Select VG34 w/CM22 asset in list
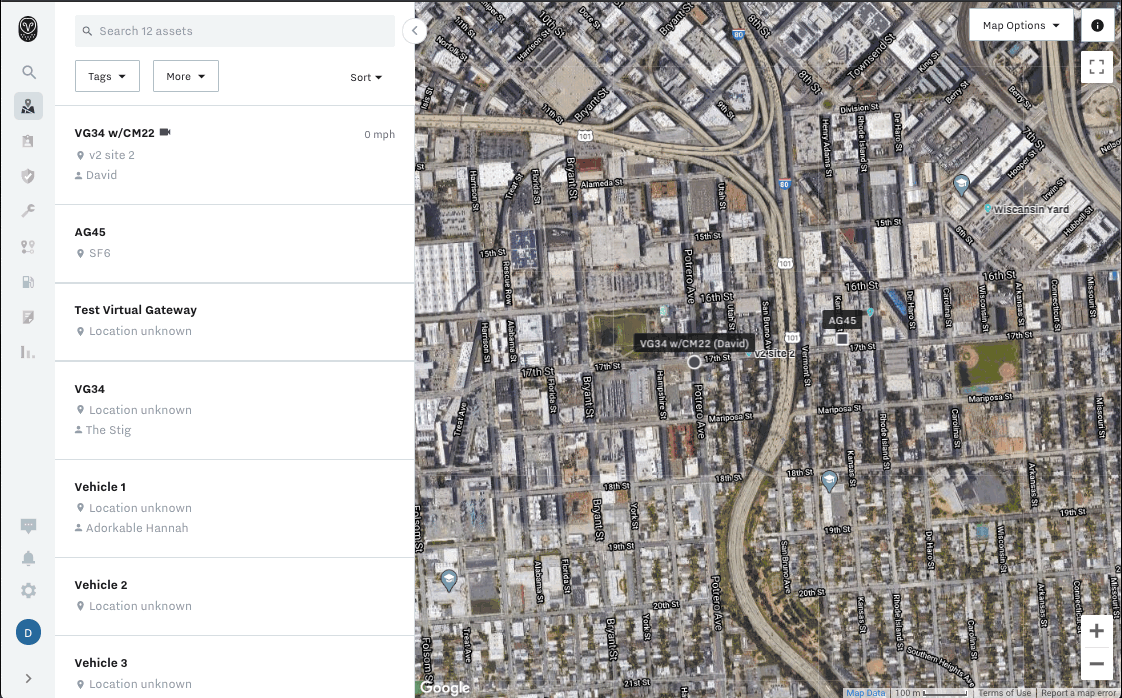This screenshot has height=698, width=1122. click(x=234, y=154)
